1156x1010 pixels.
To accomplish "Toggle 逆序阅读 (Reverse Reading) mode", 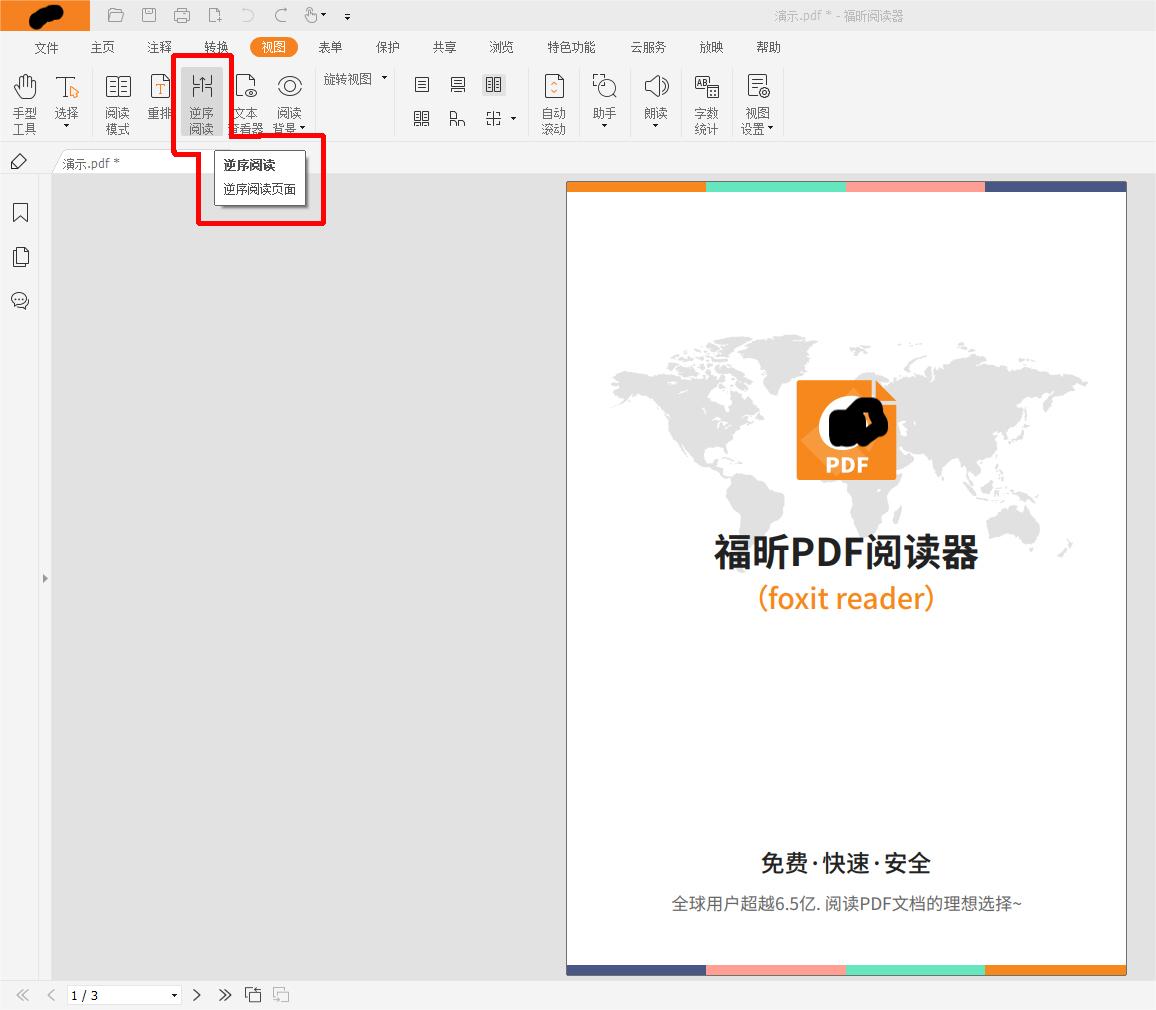I will pos(202,100).
